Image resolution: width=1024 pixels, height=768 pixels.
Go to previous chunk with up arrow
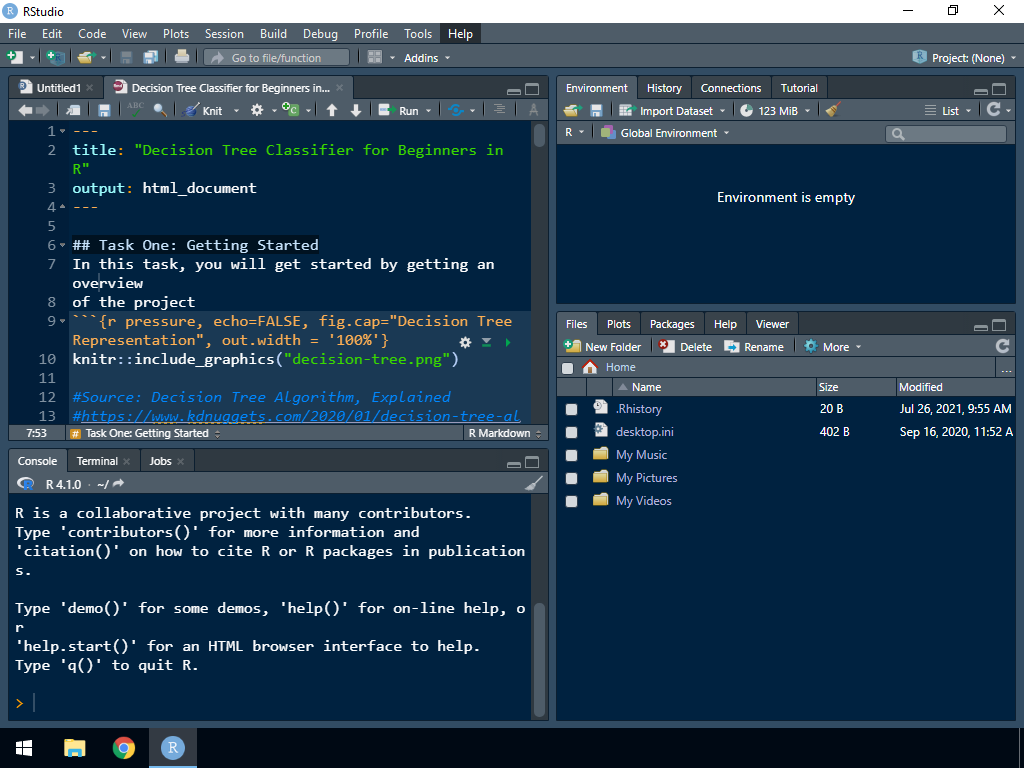point(332,110)
